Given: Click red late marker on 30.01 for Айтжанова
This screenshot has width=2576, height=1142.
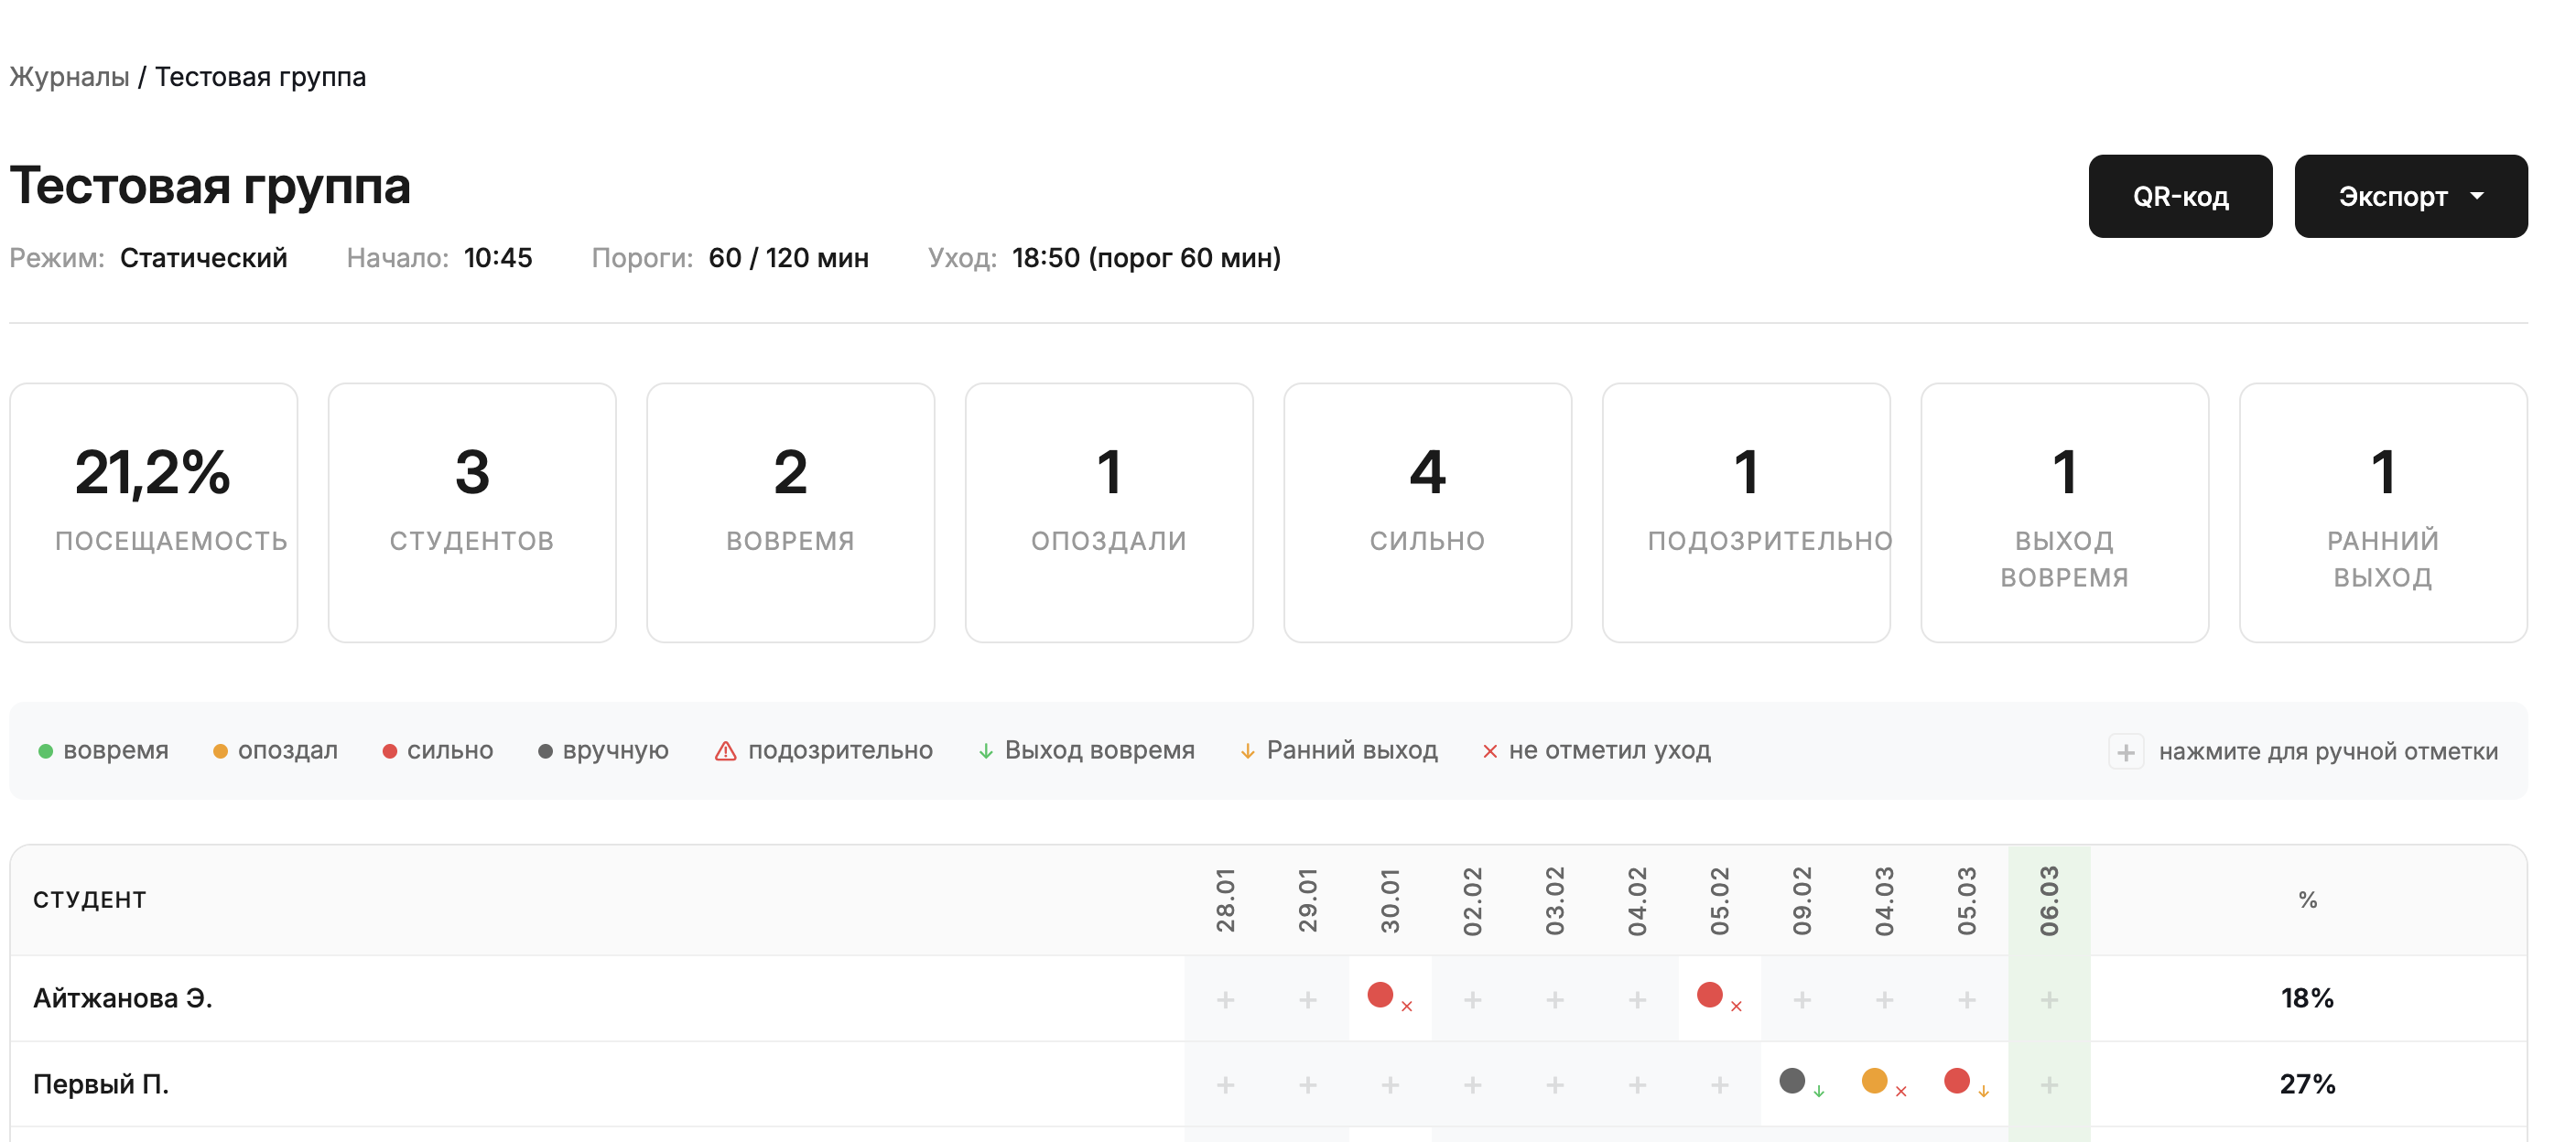Looking at the screenshot, I should 1380,995.
